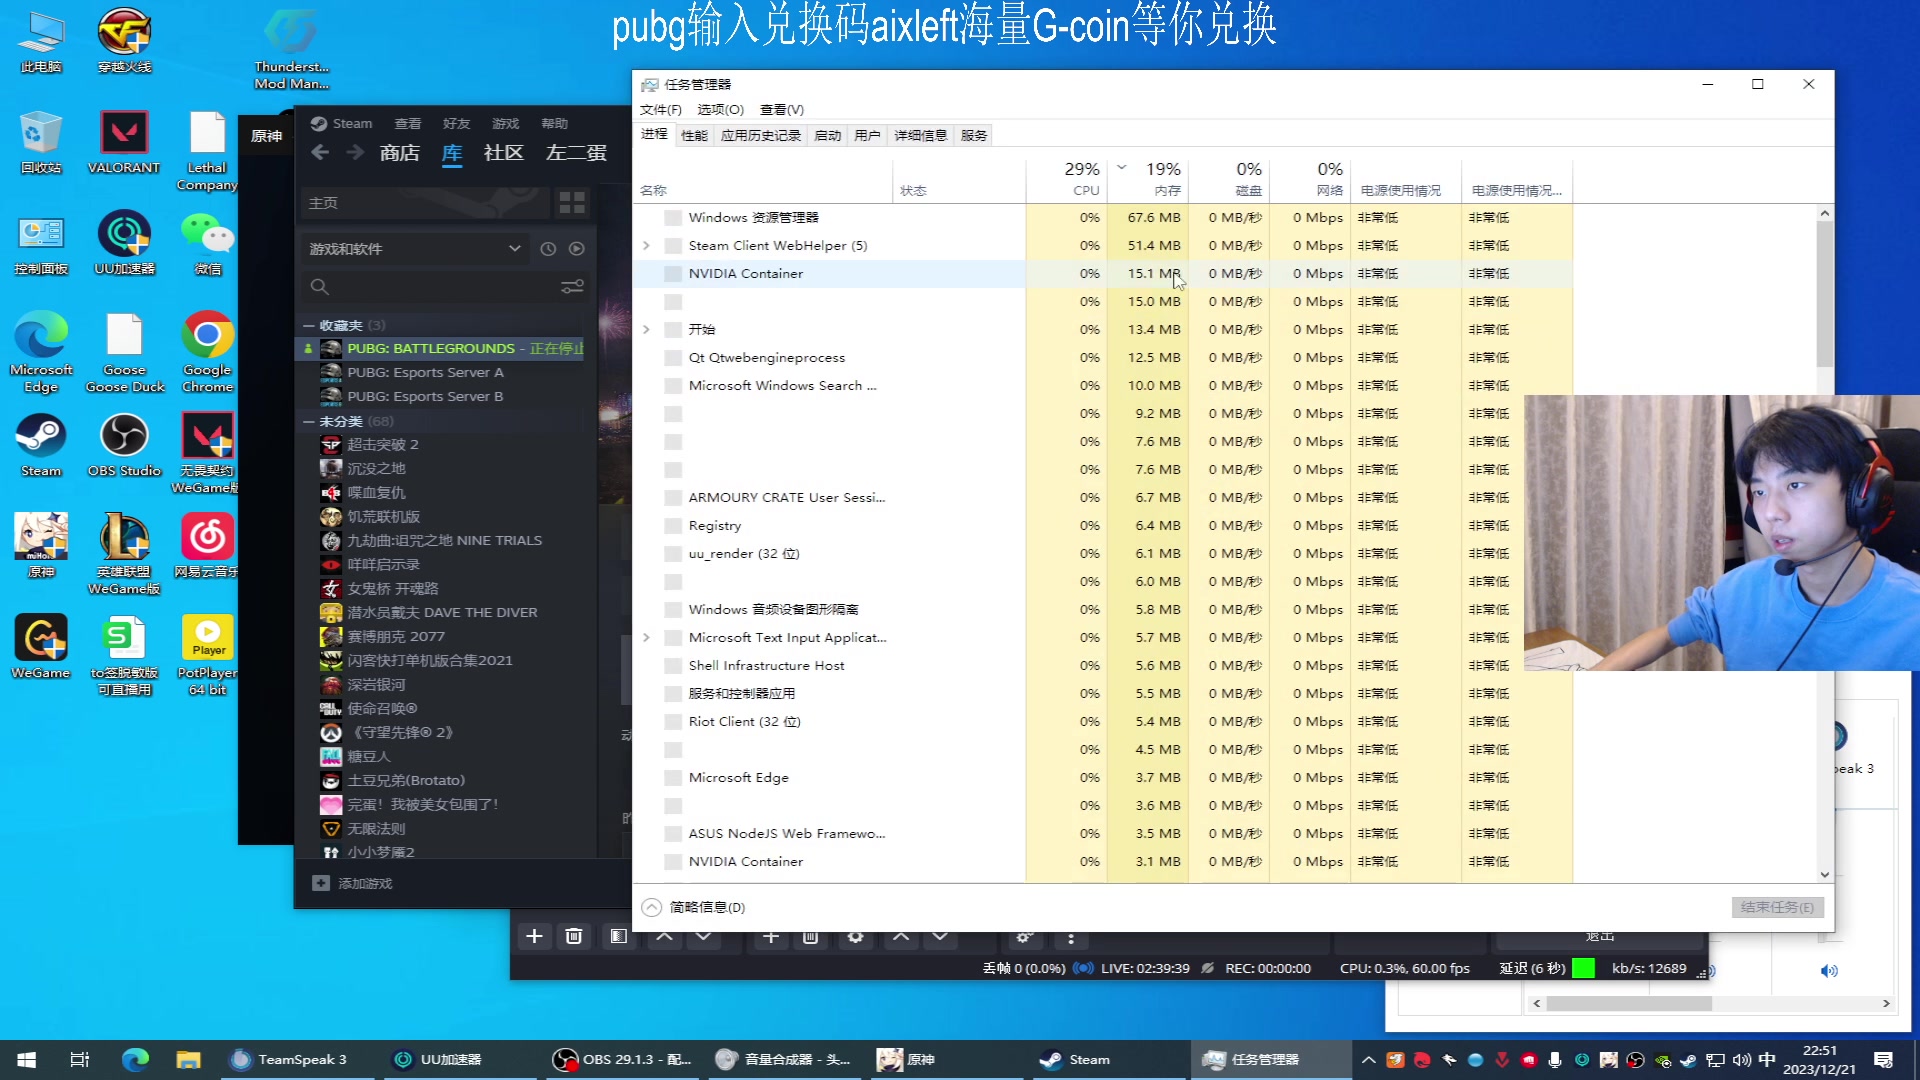Click the Steam back arrow
This screenshot has width=1920, height=1080.
(x=320, y=153)
